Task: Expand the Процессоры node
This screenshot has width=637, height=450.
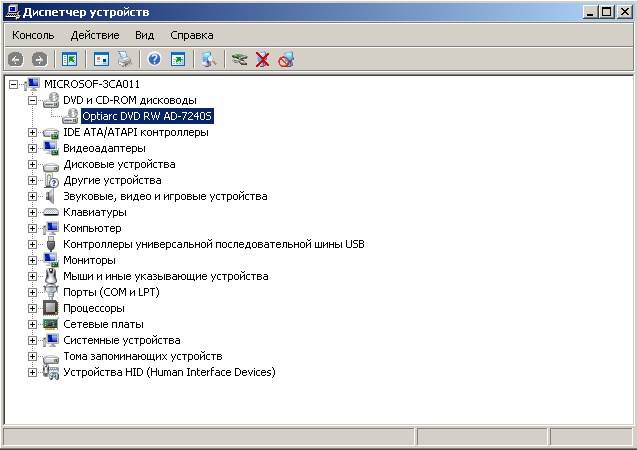Action: point(32,308)
